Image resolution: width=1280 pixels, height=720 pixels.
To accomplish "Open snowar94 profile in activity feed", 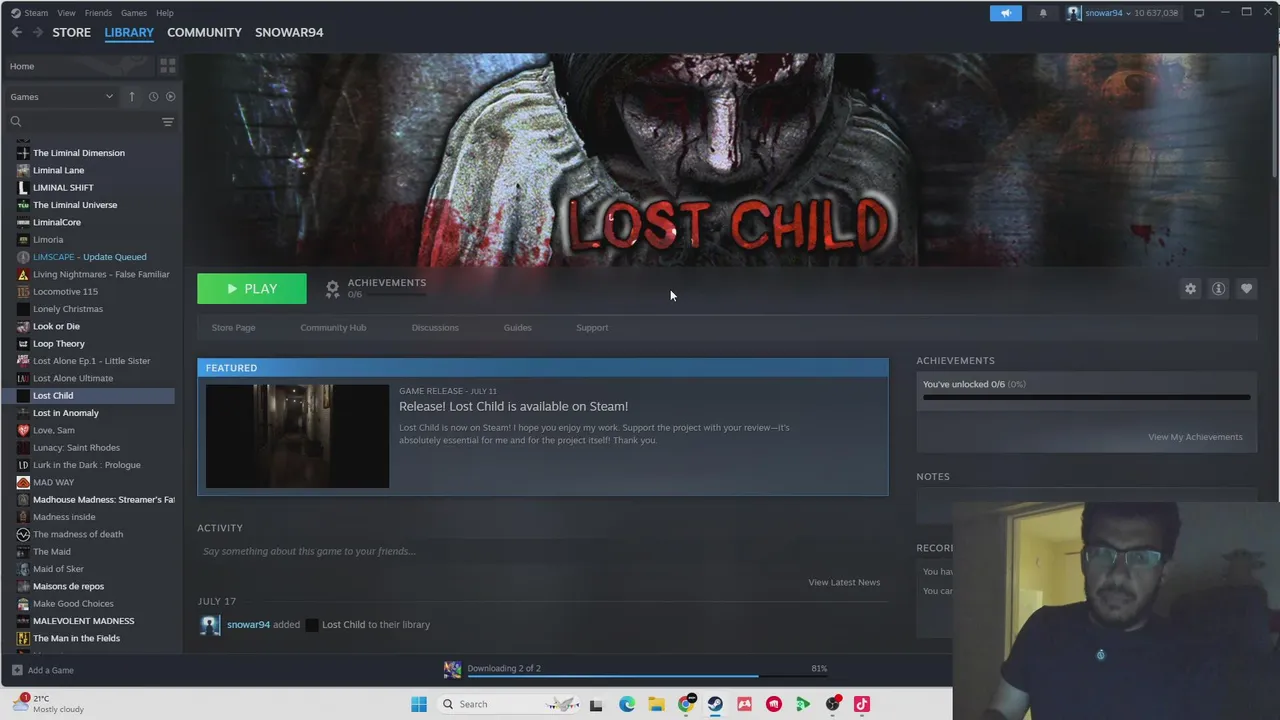I will coord(248,625).
